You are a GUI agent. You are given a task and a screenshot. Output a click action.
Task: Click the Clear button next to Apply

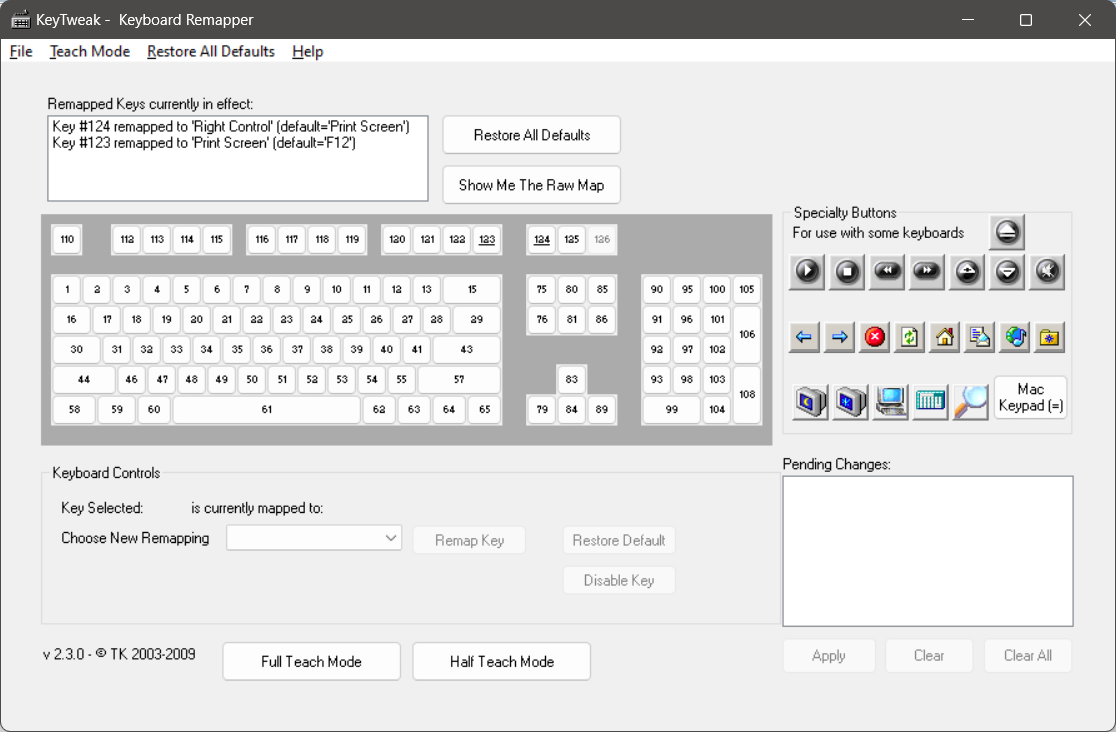(929, 656)
